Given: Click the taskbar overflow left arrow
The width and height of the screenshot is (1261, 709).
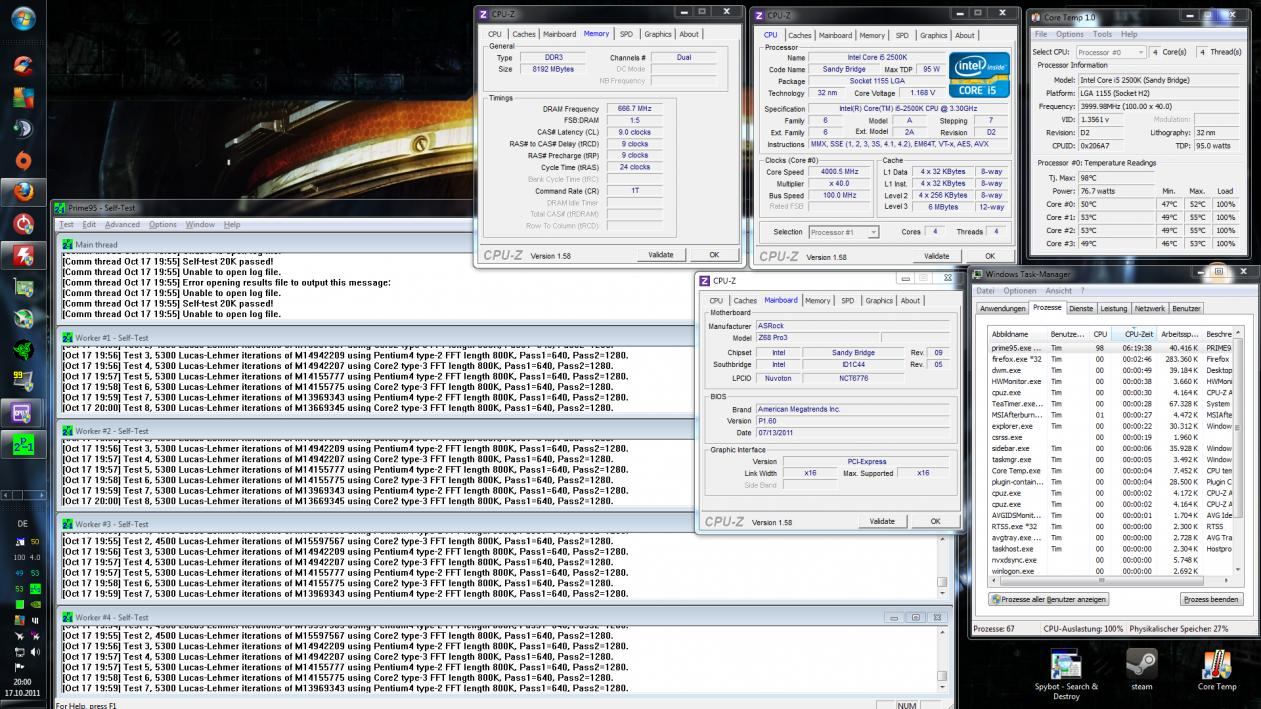Looking at the screenshot, I should click(5, 495).
